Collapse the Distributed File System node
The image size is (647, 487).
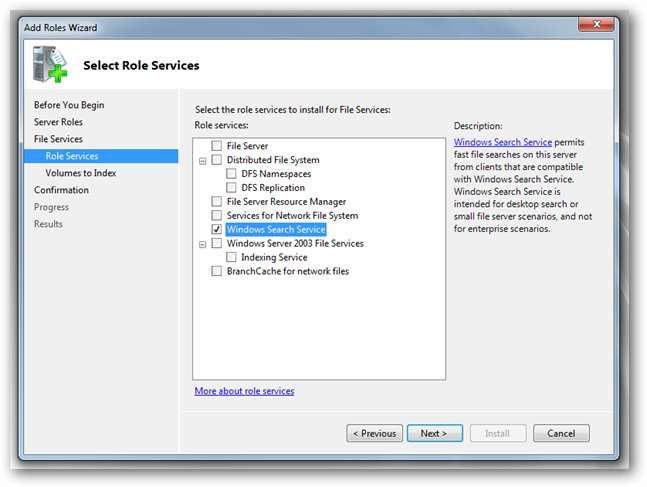(x=203, y=161)
